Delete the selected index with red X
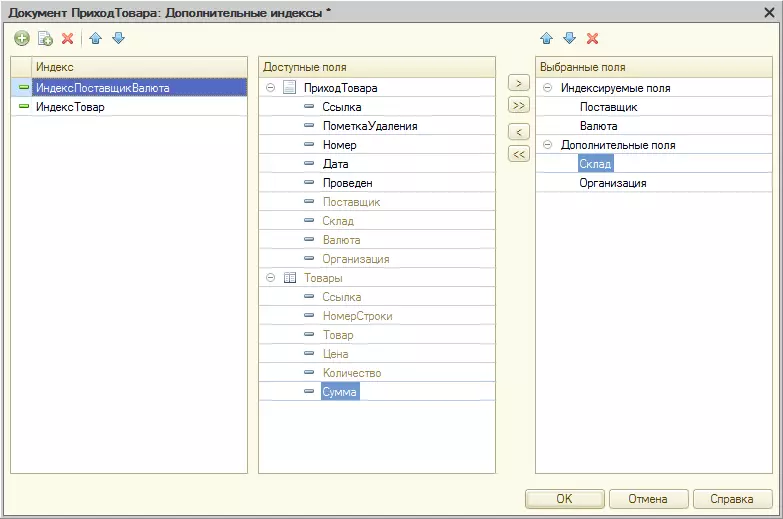Image resolution: width=783 pixels, height=519 pixels. pos(68,38)
